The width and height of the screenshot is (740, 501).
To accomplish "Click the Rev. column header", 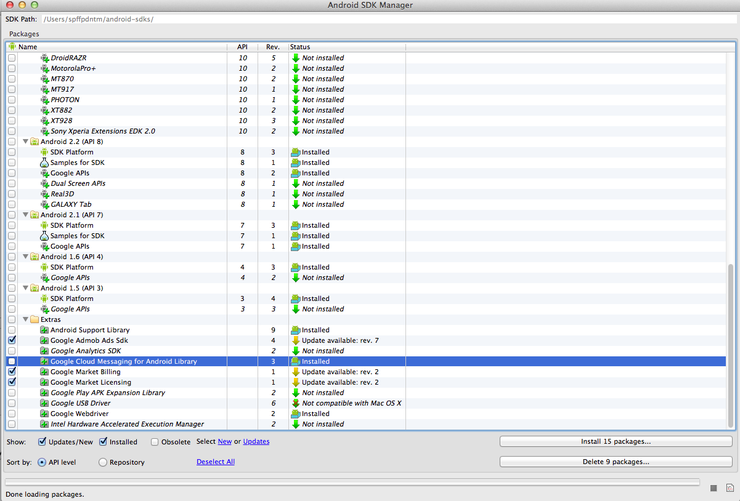I will tap(273, 47).
